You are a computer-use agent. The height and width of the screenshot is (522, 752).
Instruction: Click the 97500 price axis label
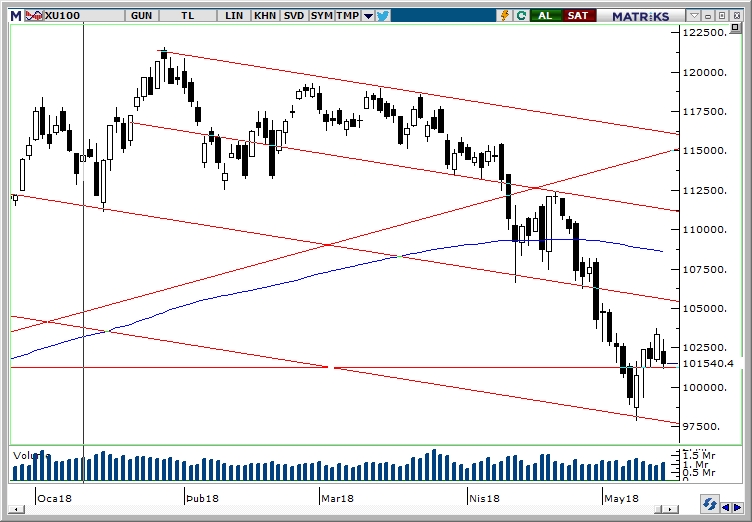coord(701,427)
